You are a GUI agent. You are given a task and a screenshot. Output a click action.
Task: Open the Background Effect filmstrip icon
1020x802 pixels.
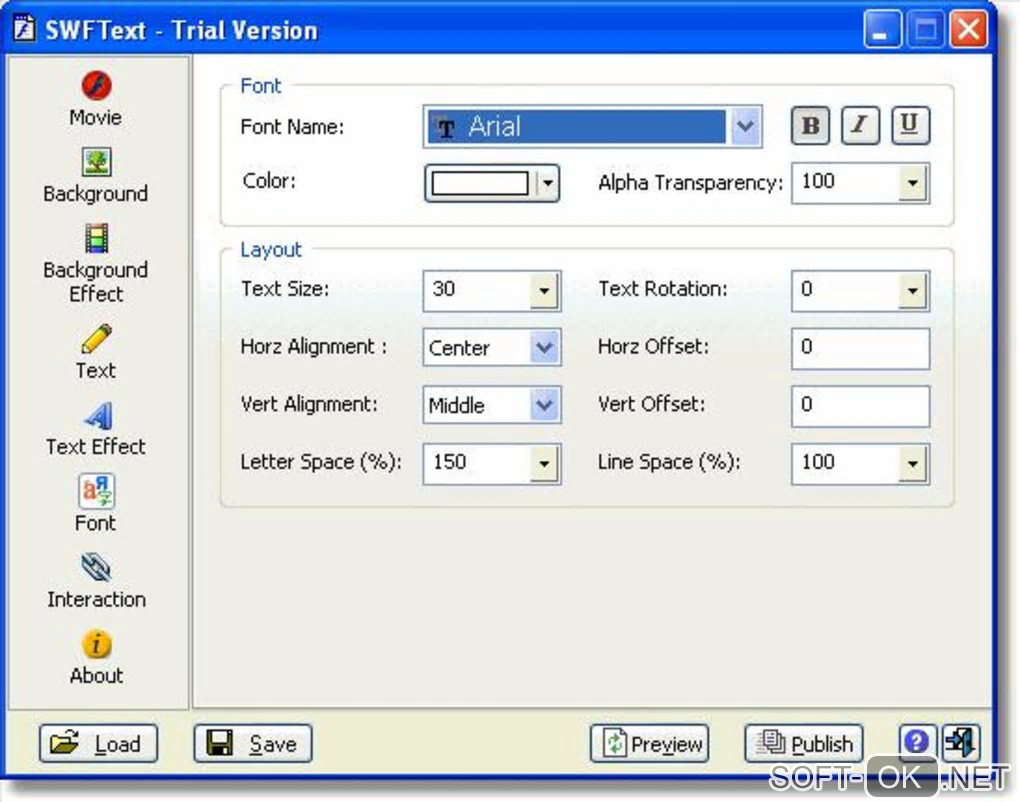point(96,238)
